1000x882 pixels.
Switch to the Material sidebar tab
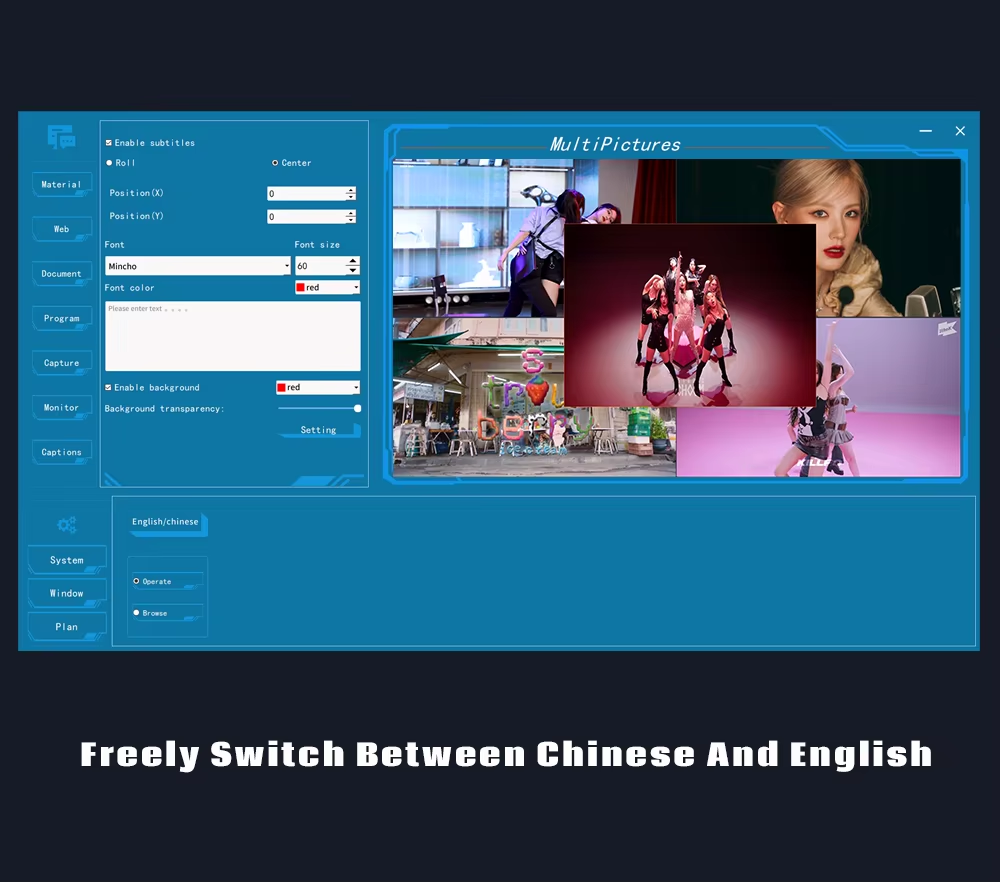[62, 185]
